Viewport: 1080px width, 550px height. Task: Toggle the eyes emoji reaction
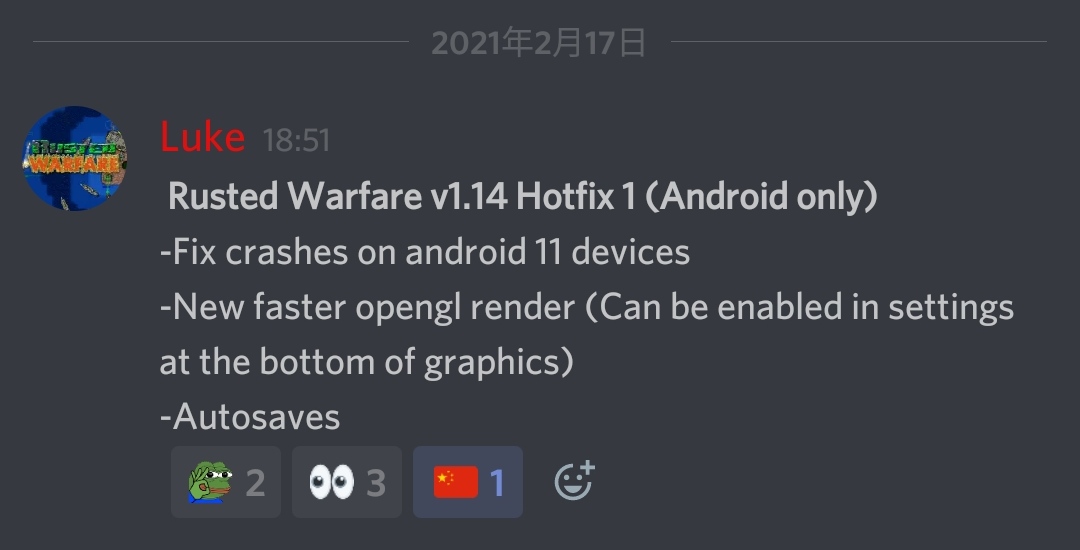click(x=346, y=482)
